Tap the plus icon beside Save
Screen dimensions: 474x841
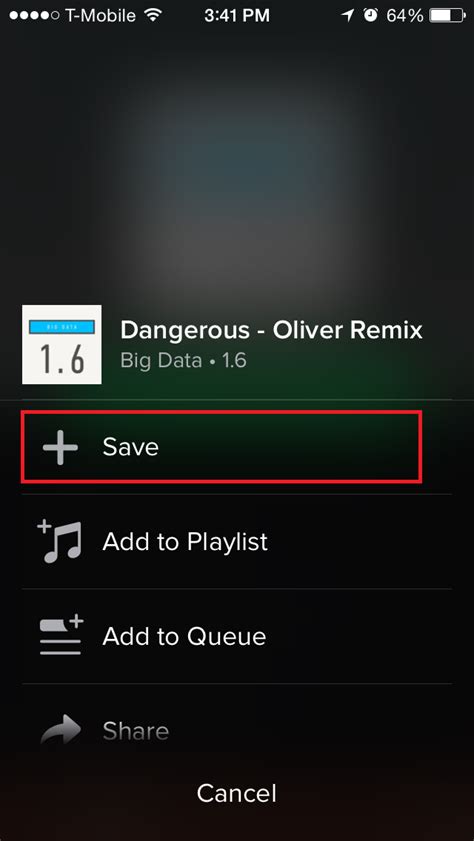click(60, 447)
